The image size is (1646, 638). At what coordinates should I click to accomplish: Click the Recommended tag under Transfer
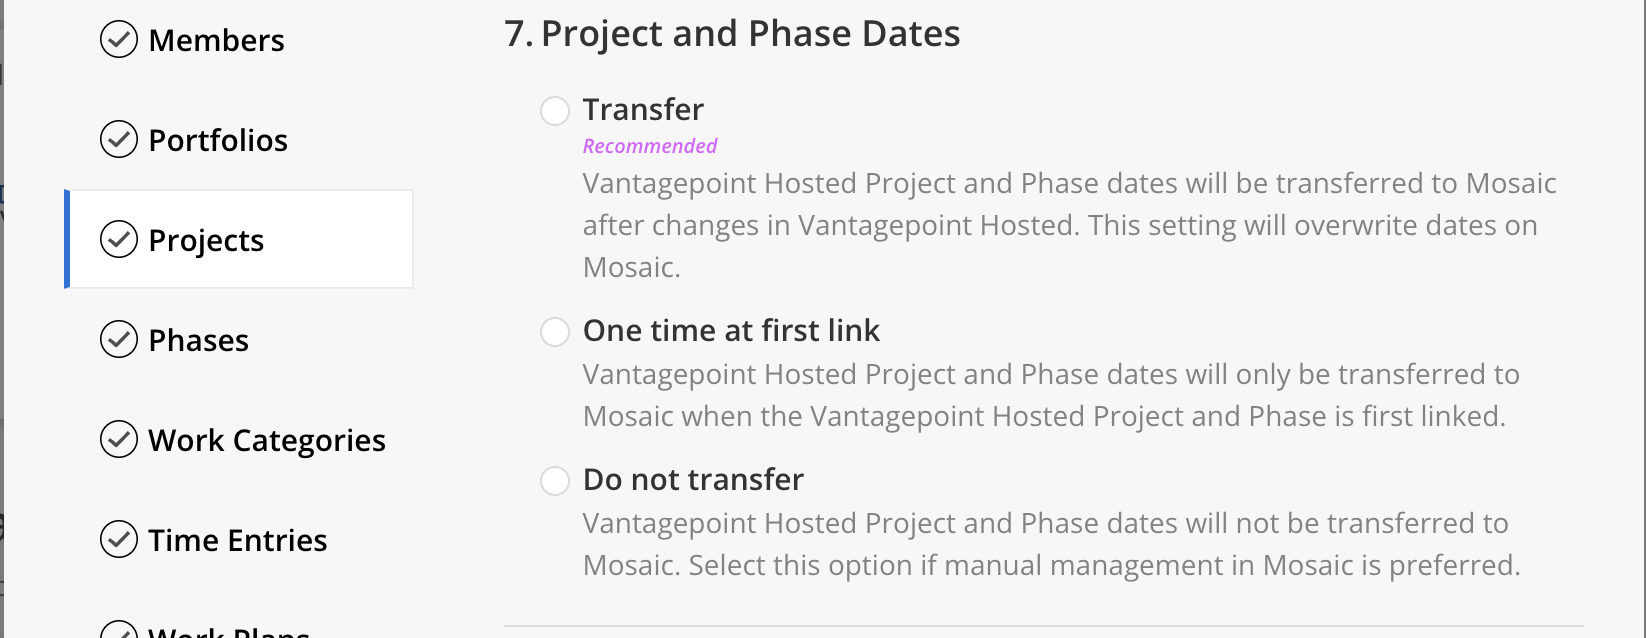point(650,146)
